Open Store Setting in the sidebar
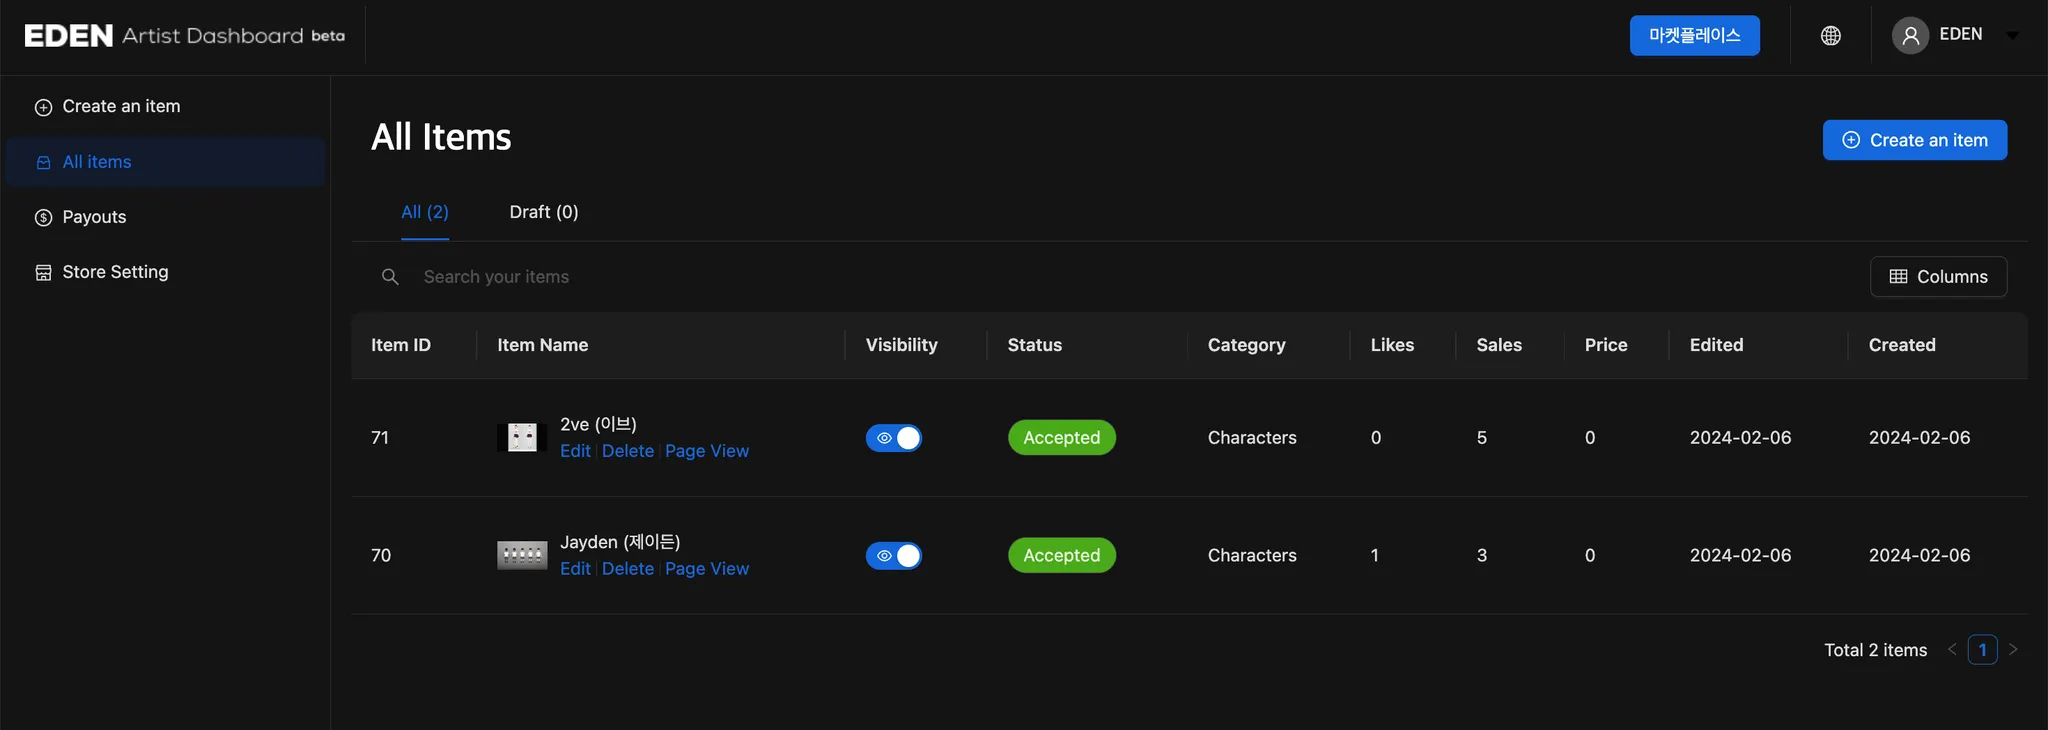The height and width of the screenshot is (730, 2048). (115, 272)
